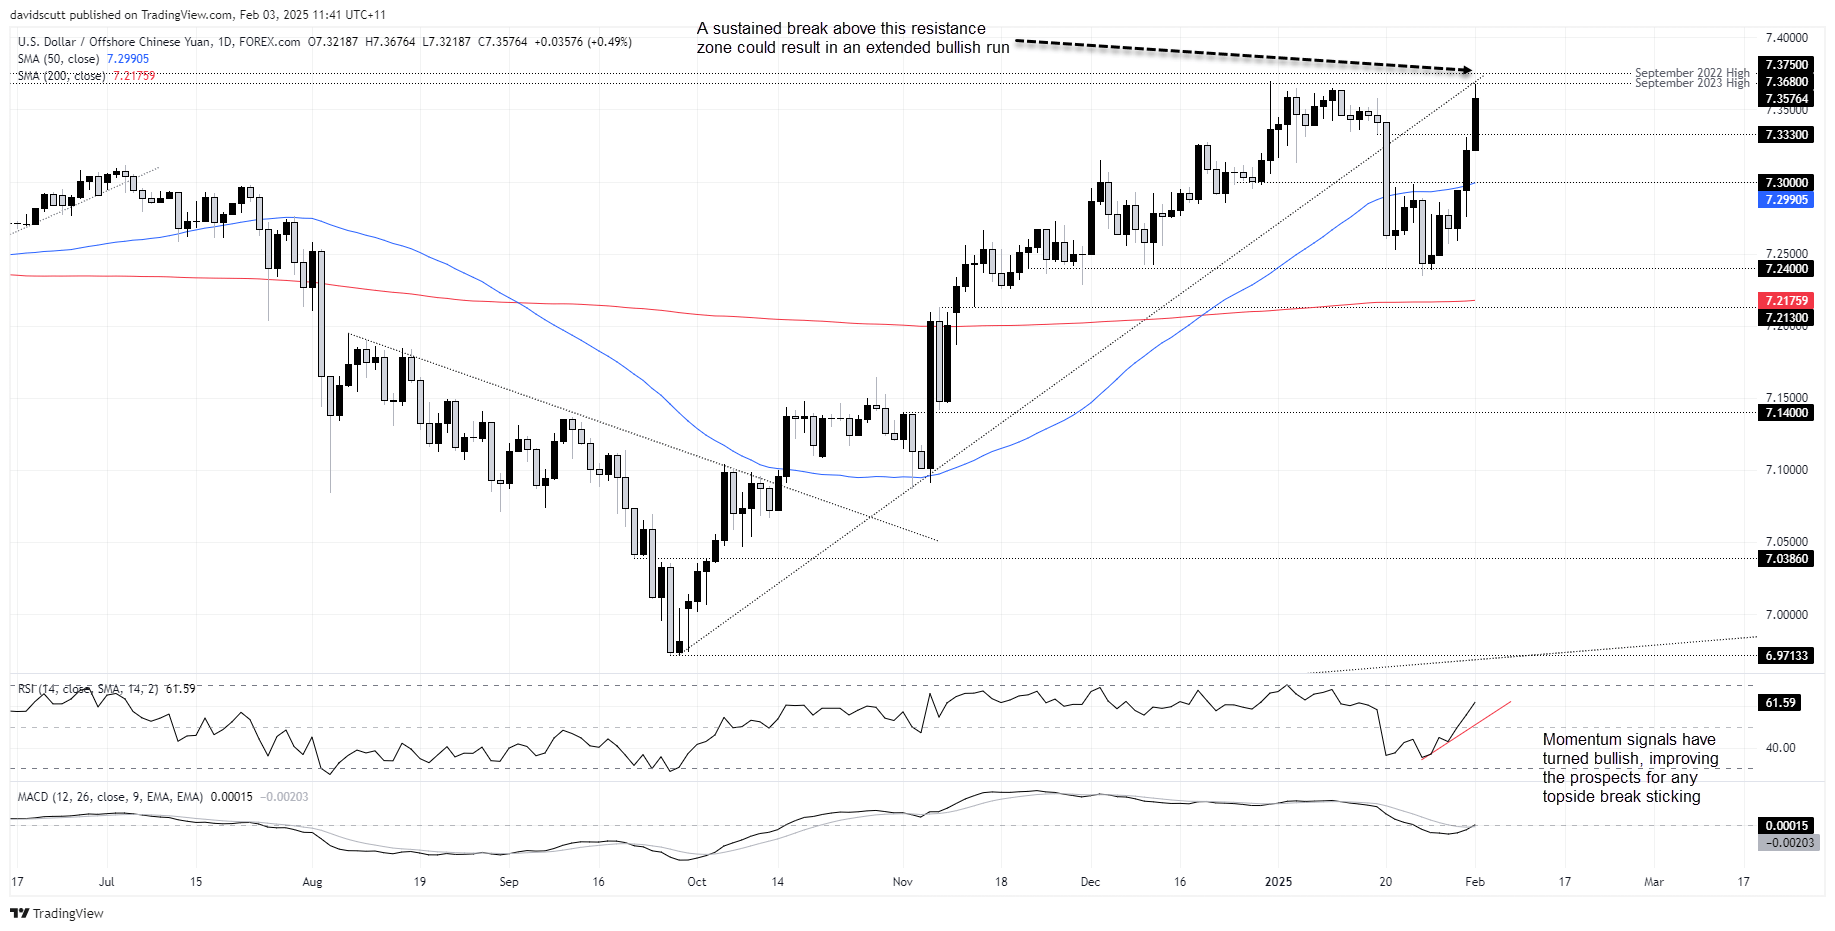Image resolution: width=1835 pixels, height=931 pixels.
Task: Click the blue 7.29905 SMA value tag
Action: (x=1786, y=200)
